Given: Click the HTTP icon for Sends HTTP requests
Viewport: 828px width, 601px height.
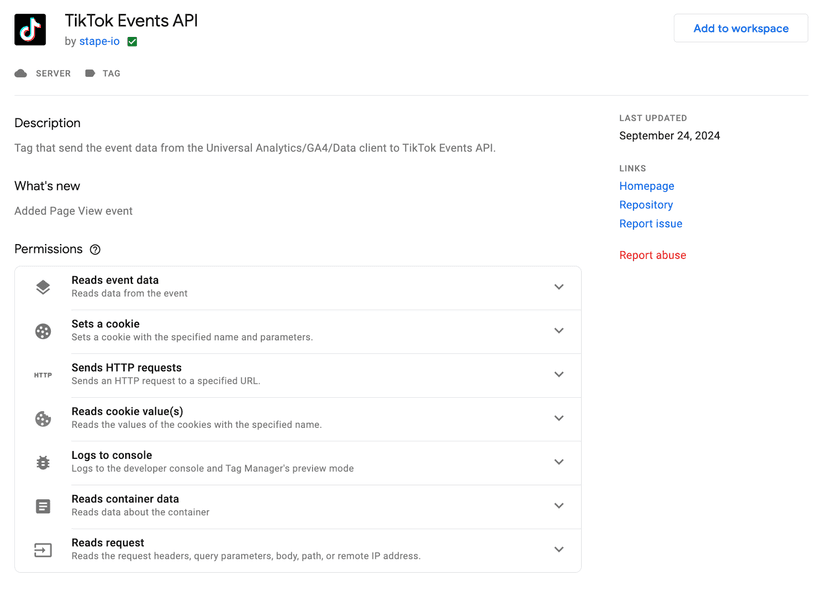Looking at the screenshot, I should coord(42,375).
